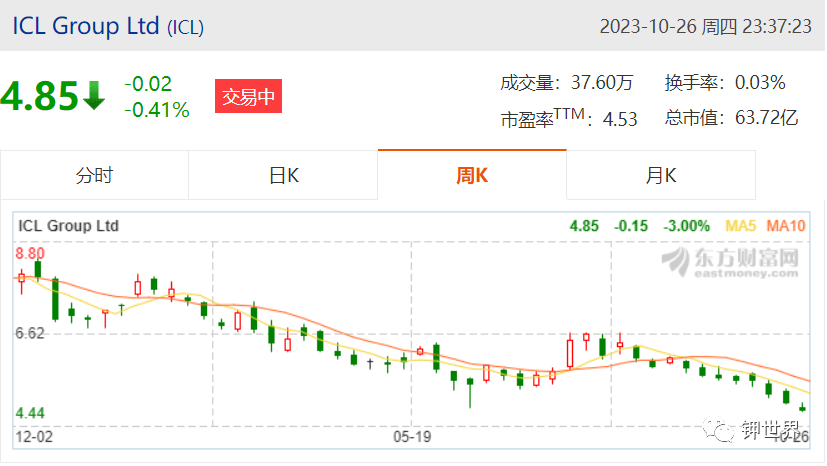827x466 pixels.
Task: Click the 4.44 price axis label
Action: point(30,413)
